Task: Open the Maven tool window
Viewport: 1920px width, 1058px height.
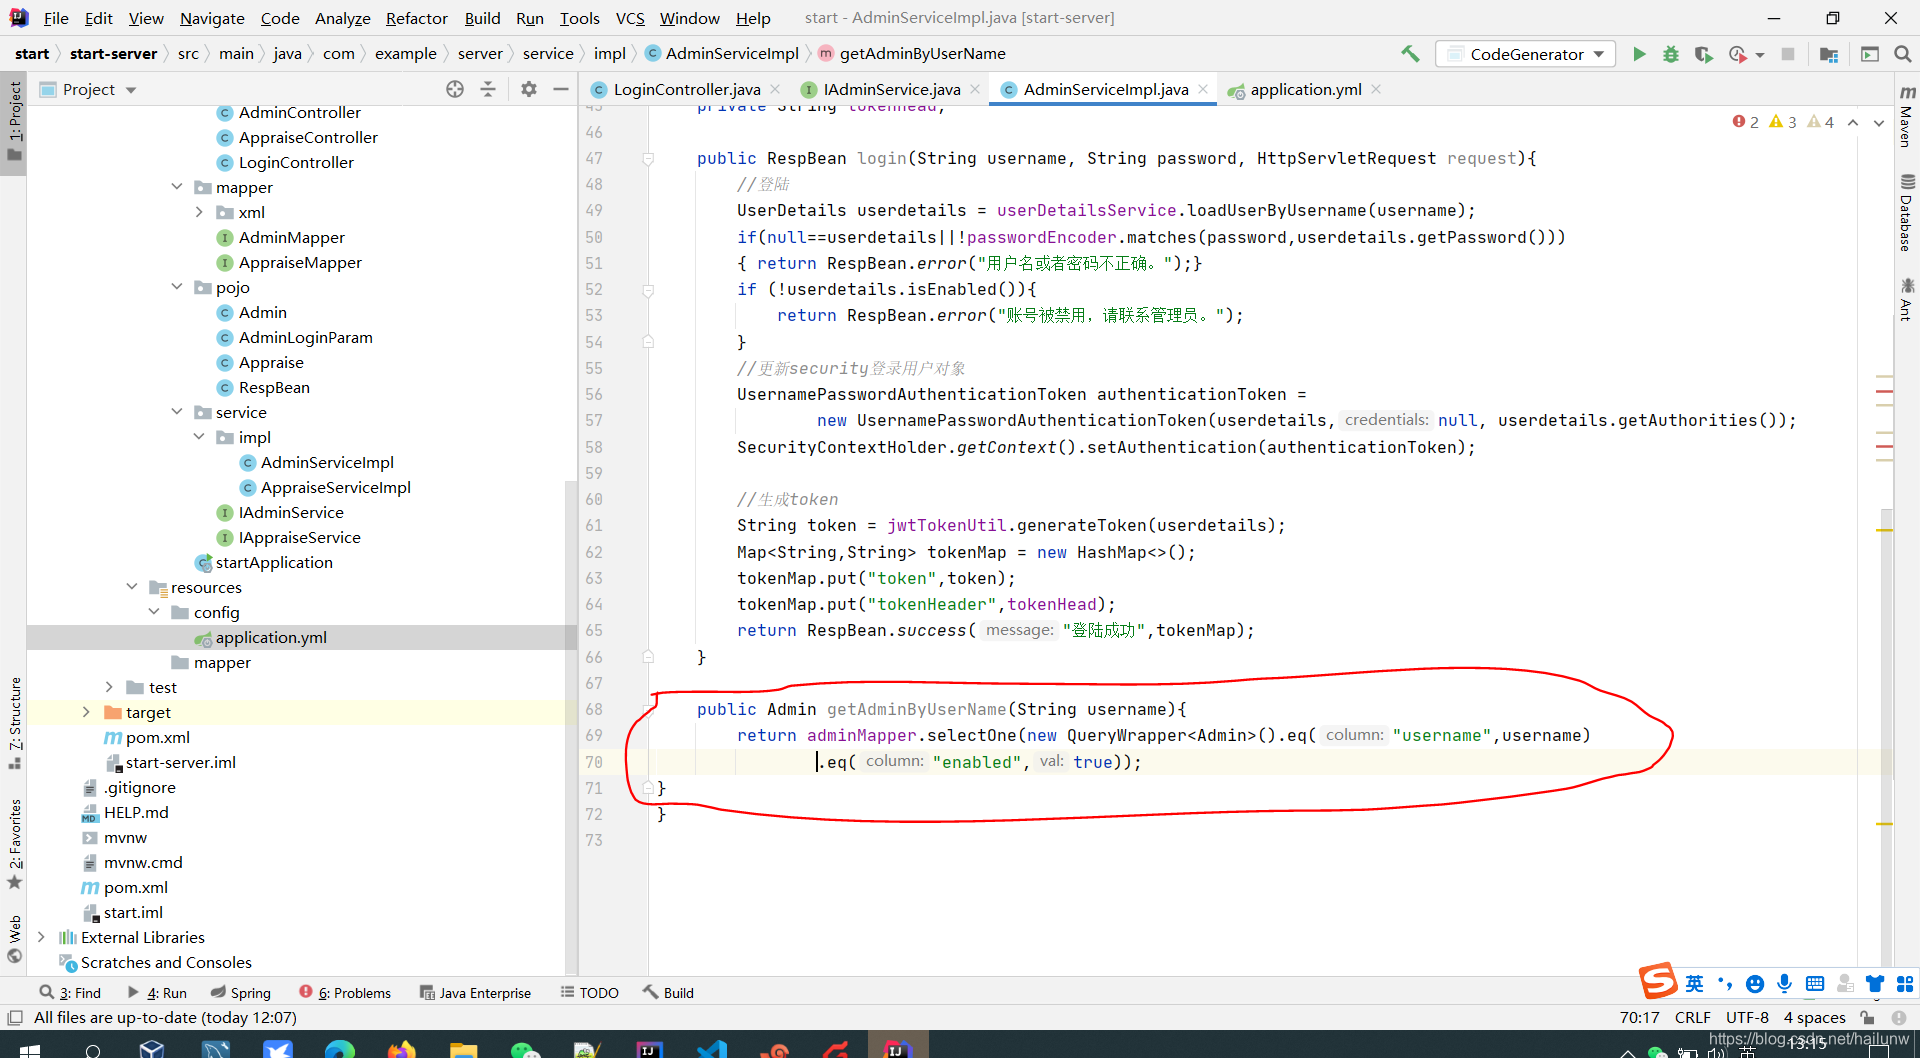Action: (x=1906, y=117)
